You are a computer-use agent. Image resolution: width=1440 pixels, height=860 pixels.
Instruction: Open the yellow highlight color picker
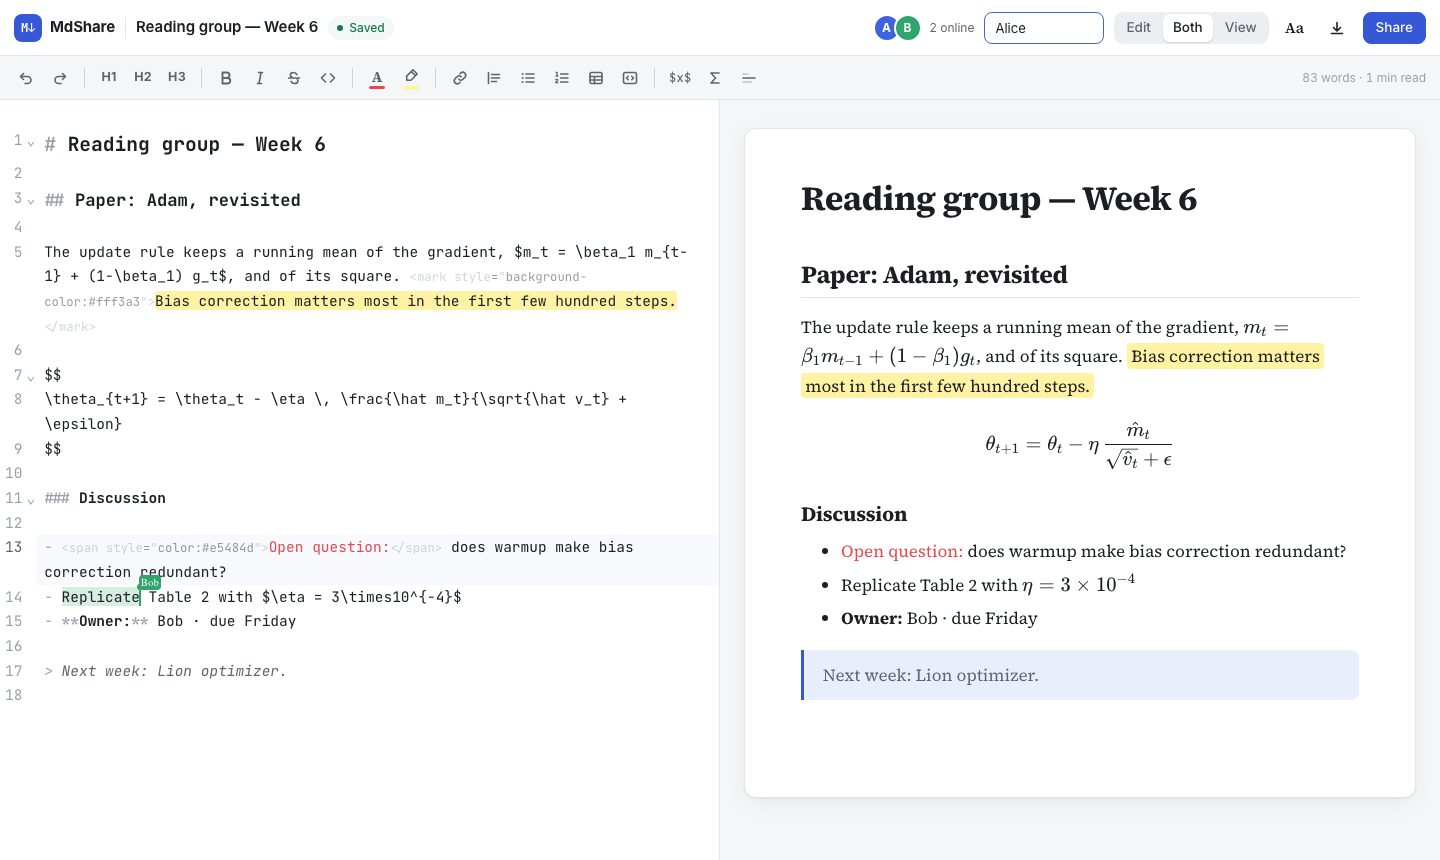(x=411, y=78)
